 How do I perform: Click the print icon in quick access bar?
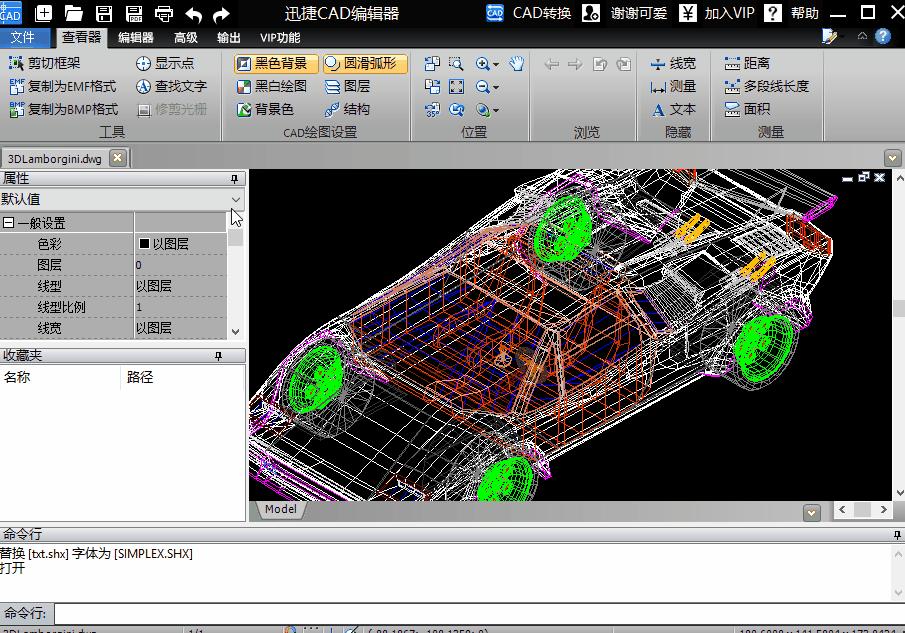[x=163, y=13]
